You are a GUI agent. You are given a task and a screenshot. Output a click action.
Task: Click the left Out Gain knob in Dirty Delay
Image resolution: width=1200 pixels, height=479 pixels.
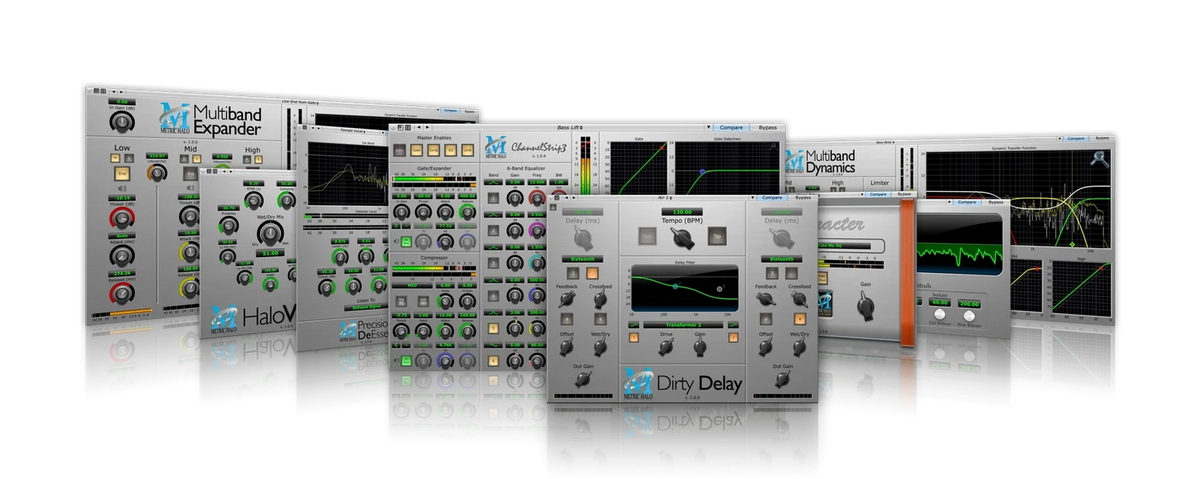coord(582,381)
